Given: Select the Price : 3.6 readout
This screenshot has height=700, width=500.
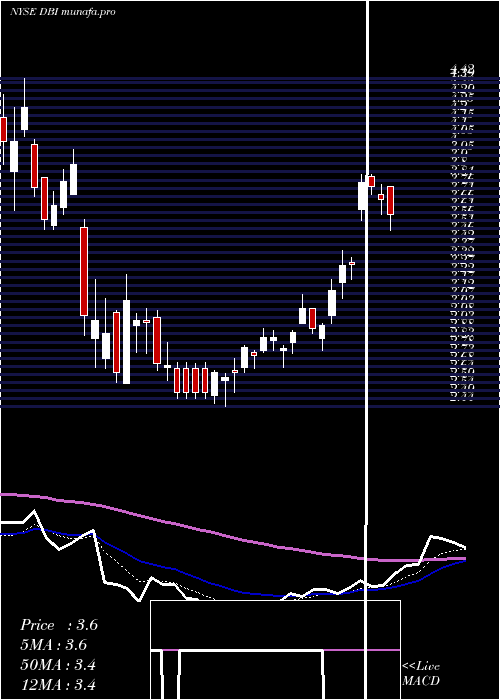Looking at the screenshot, I should (59, 625).
